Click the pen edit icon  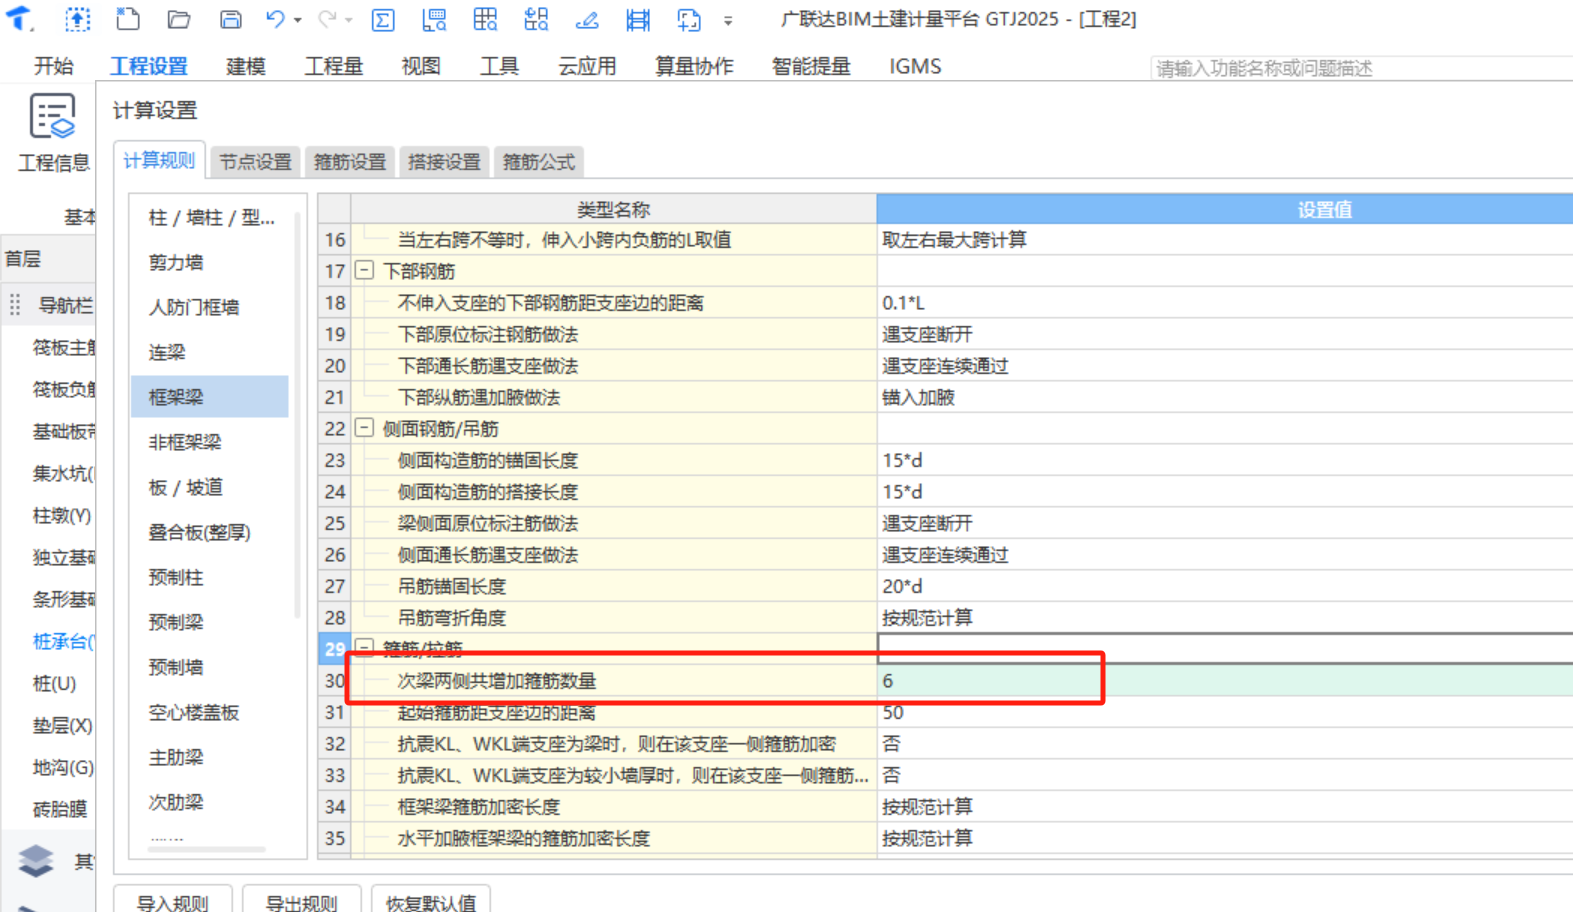tap(587, 19)
